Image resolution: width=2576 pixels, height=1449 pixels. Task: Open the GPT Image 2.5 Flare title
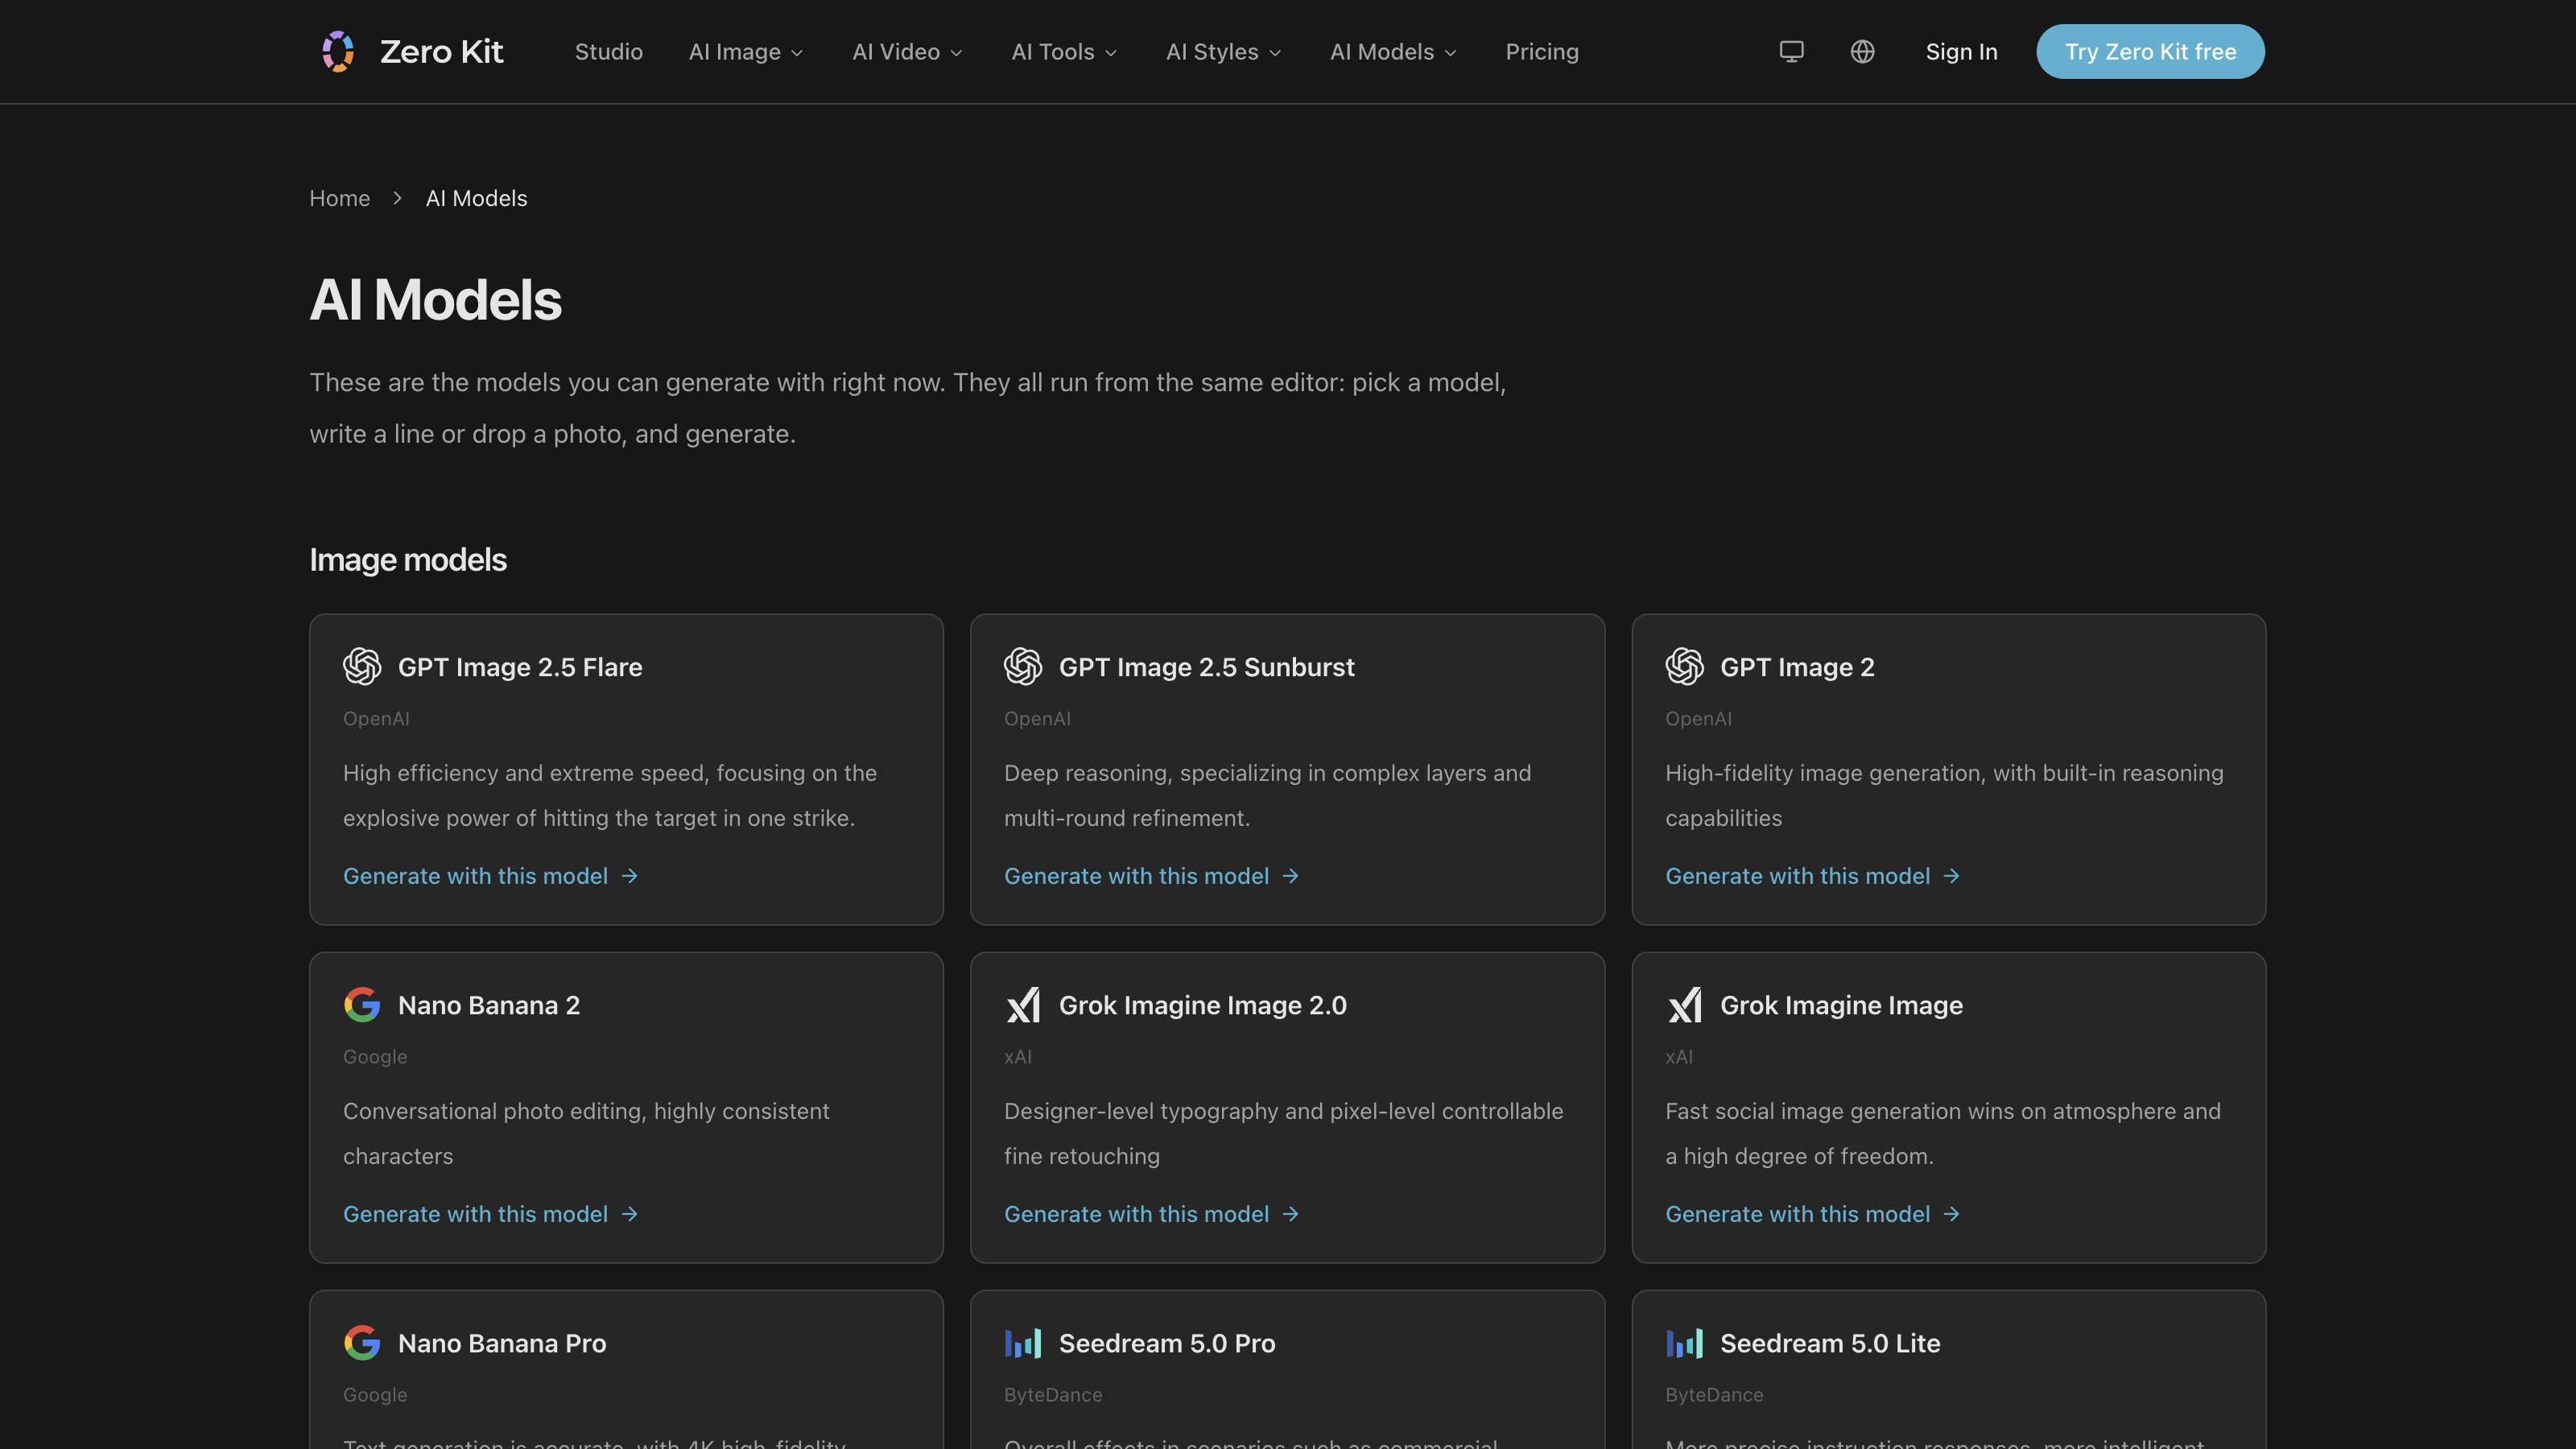point(519,667)
